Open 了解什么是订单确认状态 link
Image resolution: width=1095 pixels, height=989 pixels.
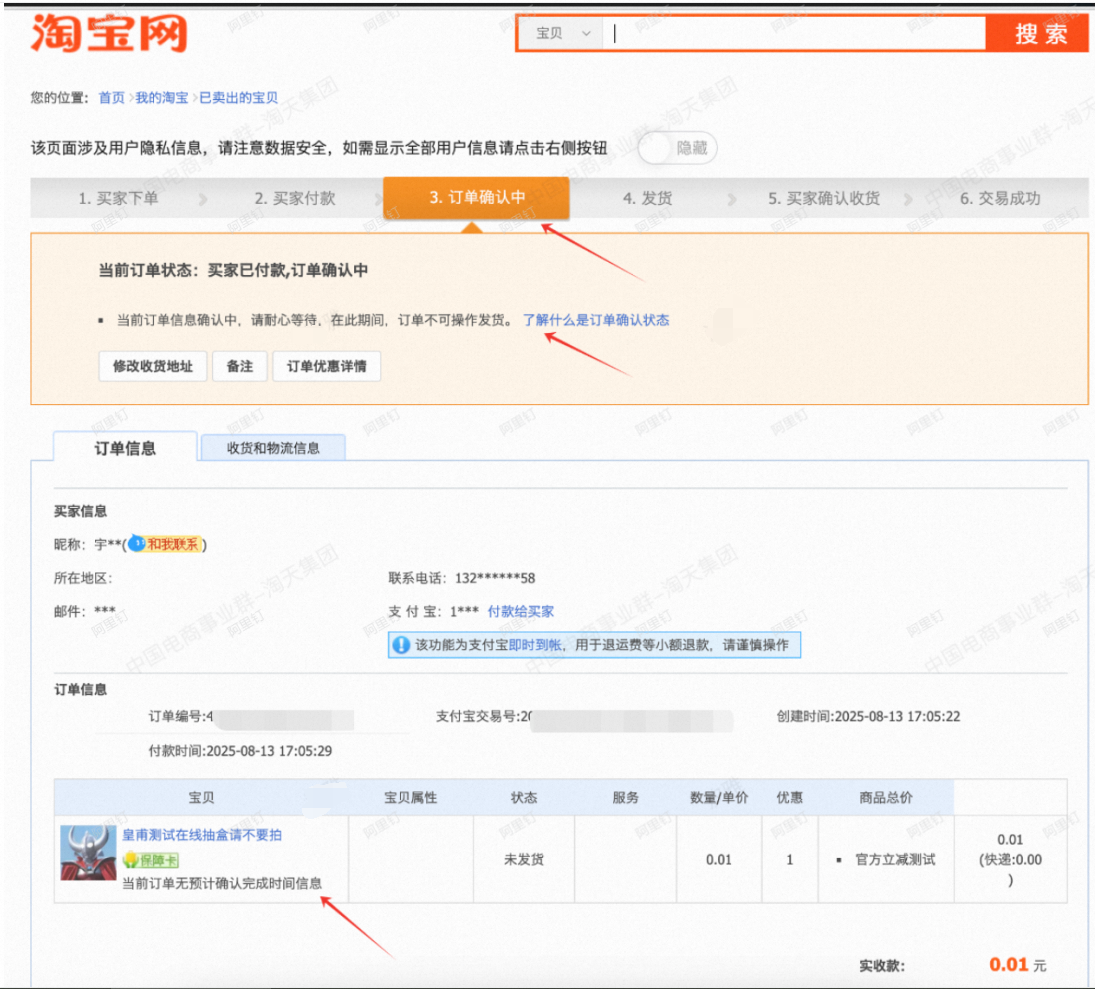[x=596, y=320]
